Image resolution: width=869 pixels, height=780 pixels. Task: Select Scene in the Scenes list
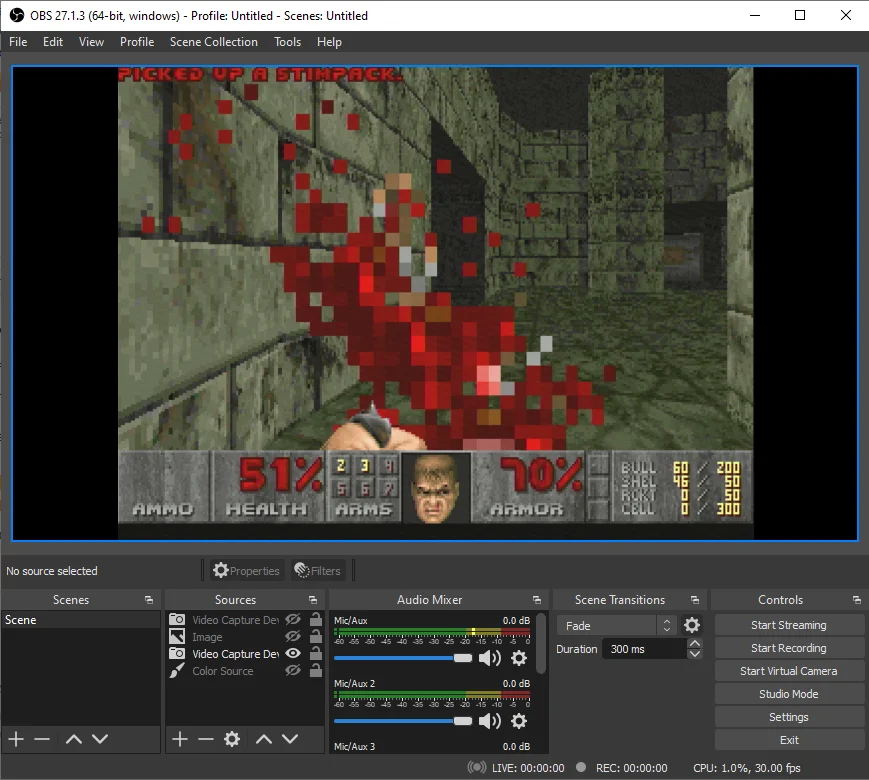pos(21,620)
